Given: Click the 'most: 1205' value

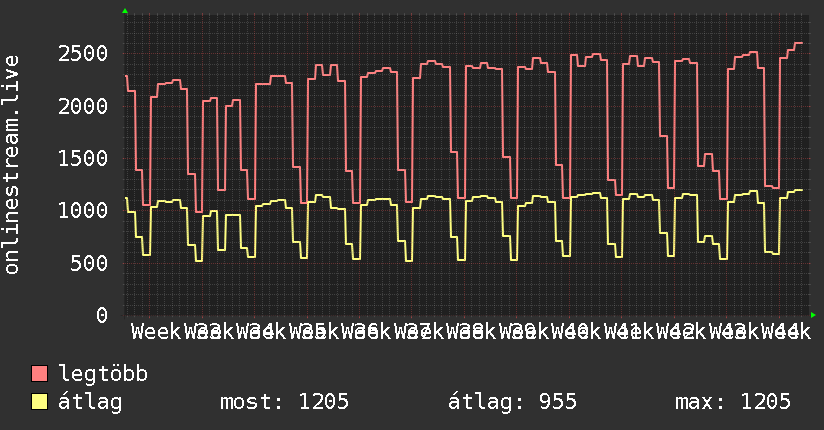Looking at the screenshot, I should click(284, 402).
